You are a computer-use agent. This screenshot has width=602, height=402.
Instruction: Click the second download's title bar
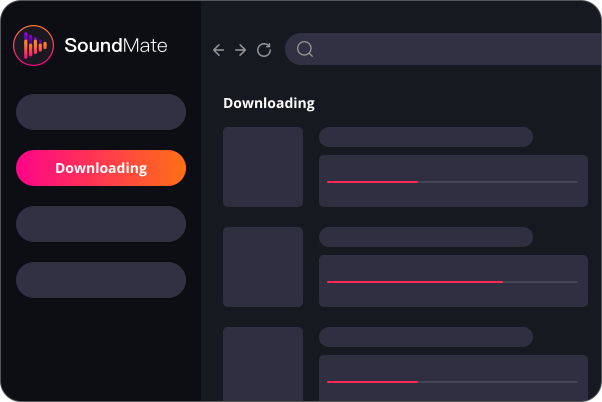426,237
